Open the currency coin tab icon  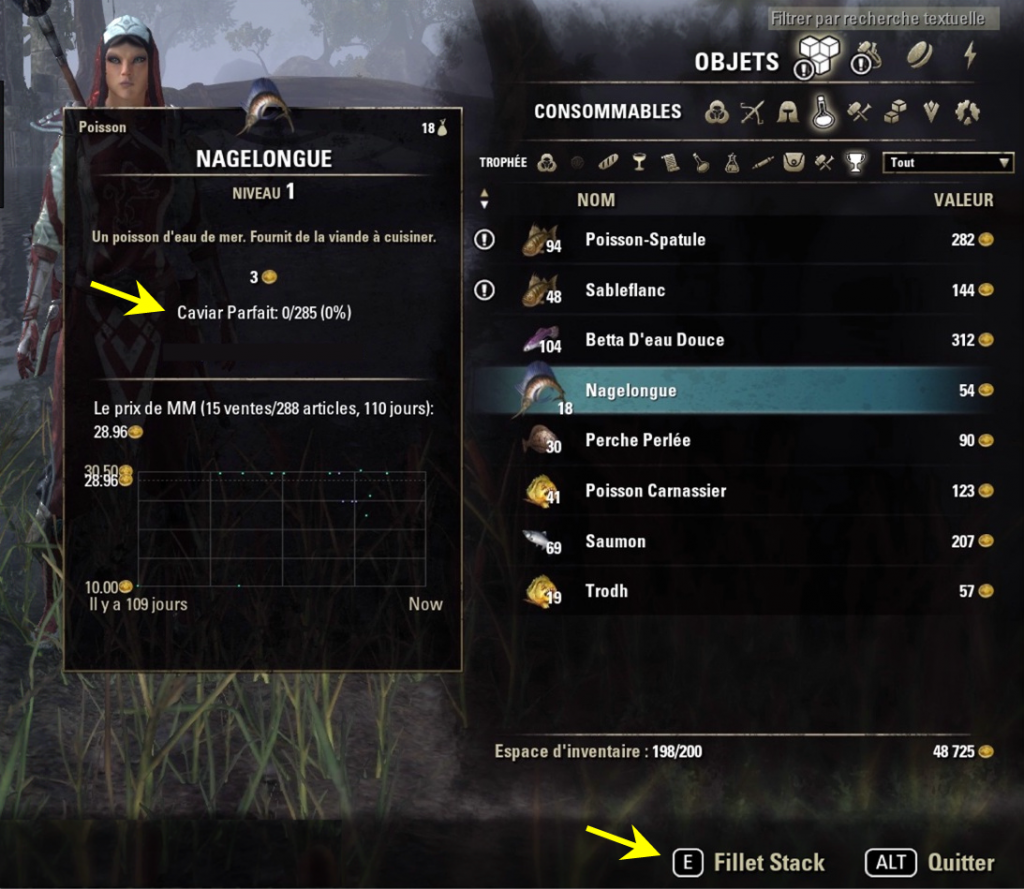pyautogui.click(x=920, y=55)
